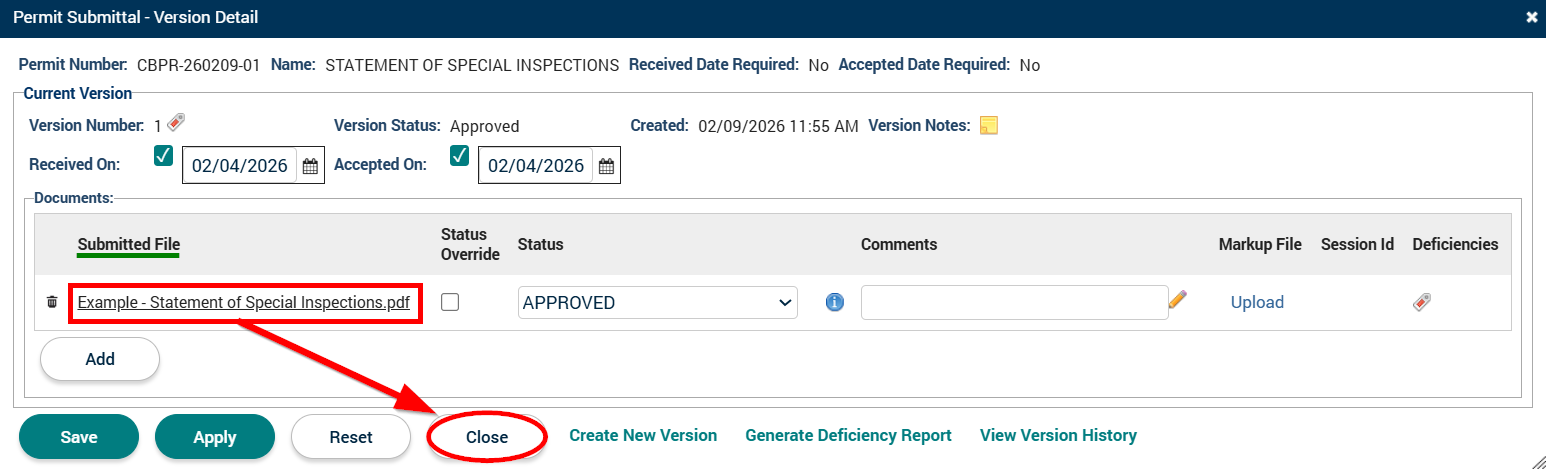Image resolution: width=1546 pixels, height=470 pixels.
Task: Click inside the Comments text field
Action: click(x=1013, y=303)
